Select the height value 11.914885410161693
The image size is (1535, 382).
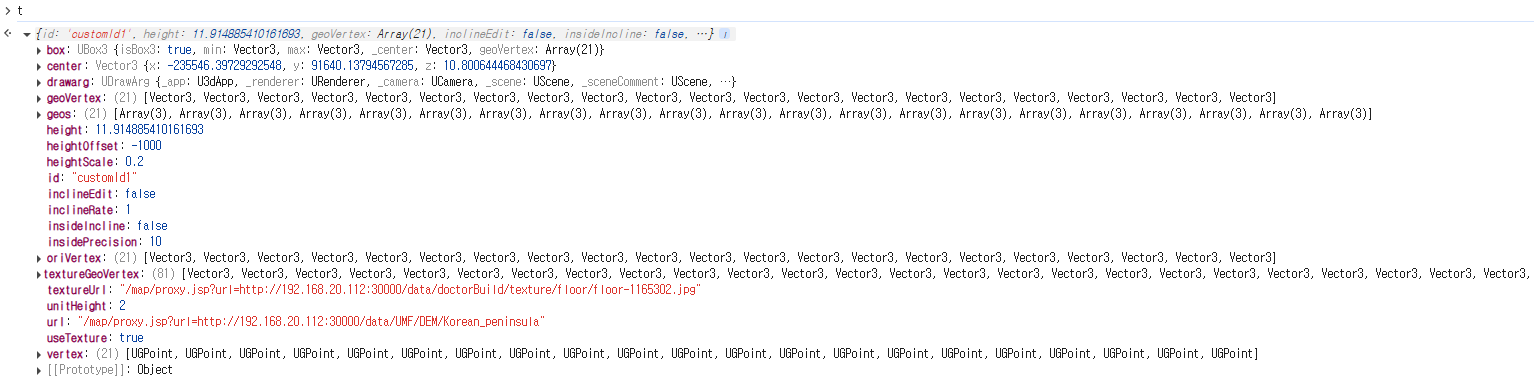(x=149, y=130)
